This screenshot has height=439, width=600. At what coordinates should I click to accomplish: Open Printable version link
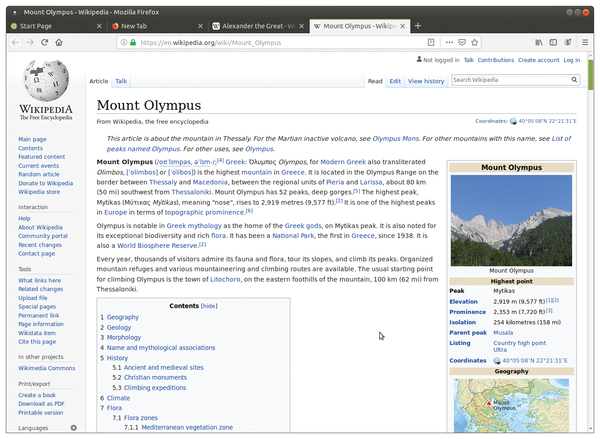coord(41,413)
